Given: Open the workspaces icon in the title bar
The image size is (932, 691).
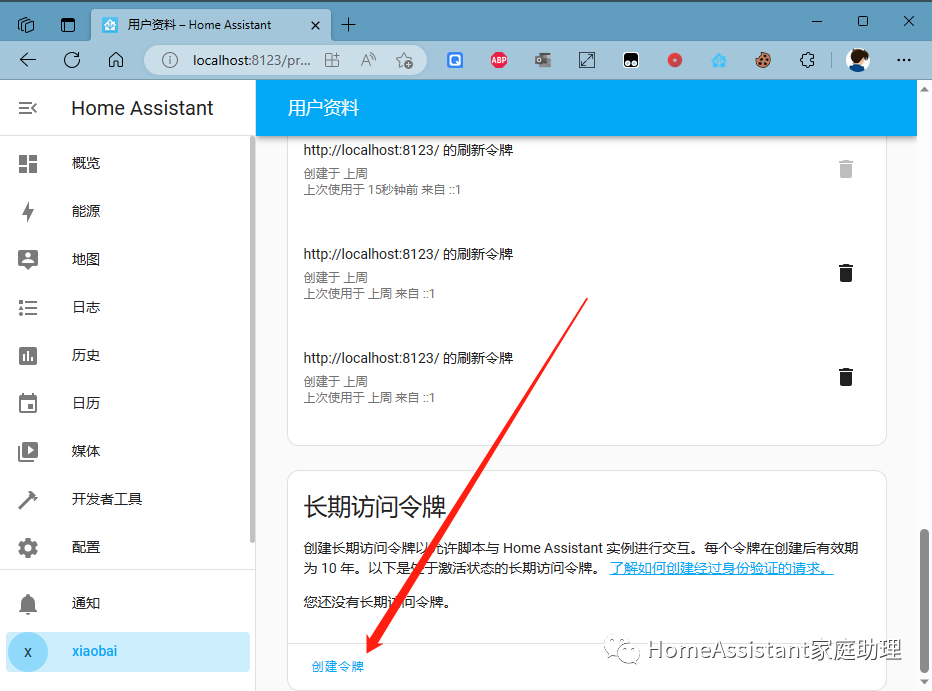Looking at the screenshot, I should coord(26,24).
